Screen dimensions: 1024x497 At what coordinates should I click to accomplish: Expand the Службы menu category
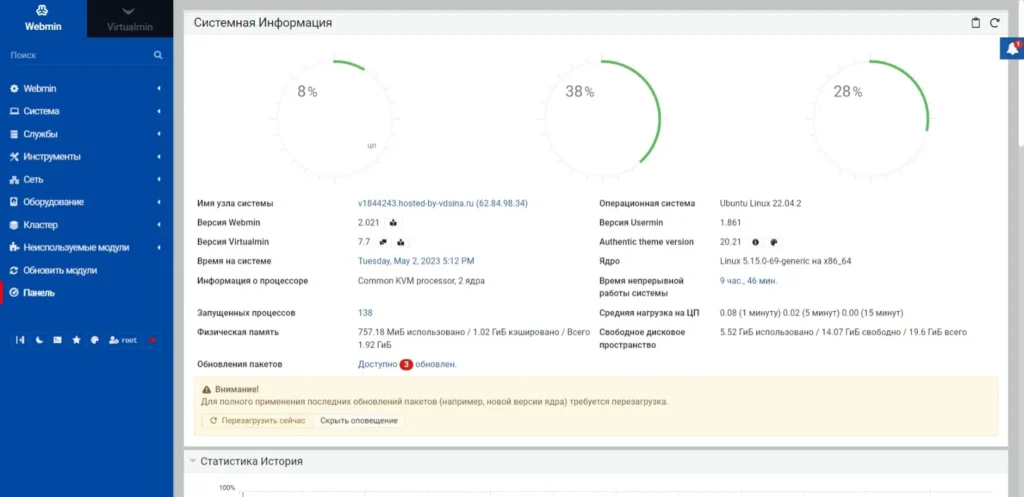point(86,134)
